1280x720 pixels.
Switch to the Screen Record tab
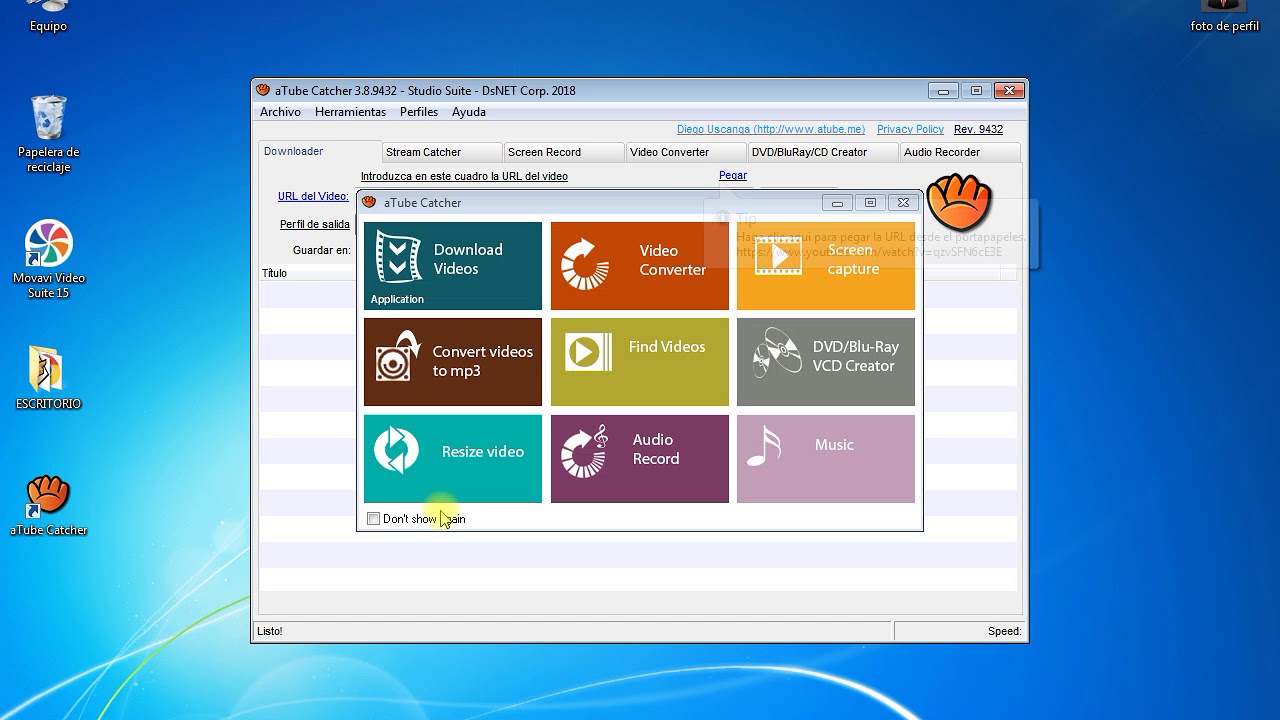pos(564,152)
